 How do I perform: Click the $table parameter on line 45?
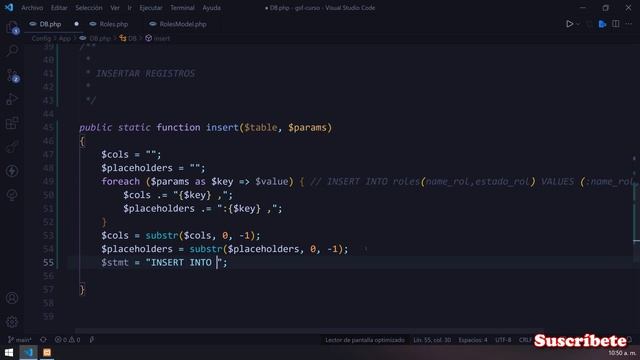[261, 127]
